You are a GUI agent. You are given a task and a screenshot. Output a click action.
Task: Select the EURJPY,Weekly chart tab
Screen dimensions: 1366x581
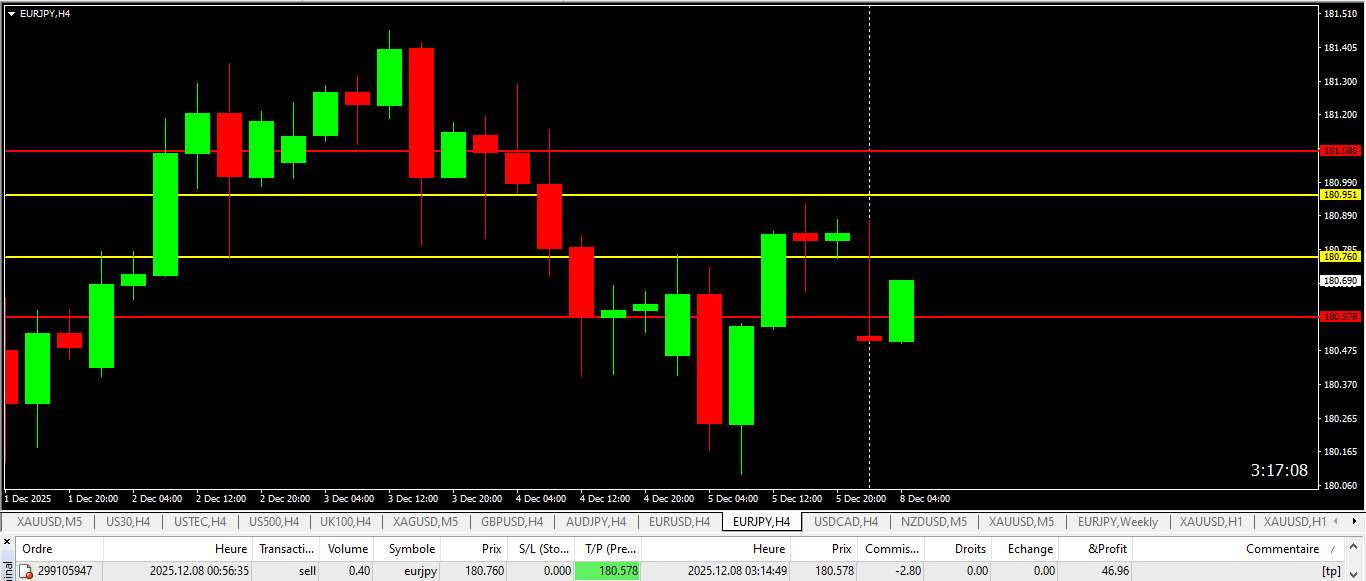[x=1117, y=522]
